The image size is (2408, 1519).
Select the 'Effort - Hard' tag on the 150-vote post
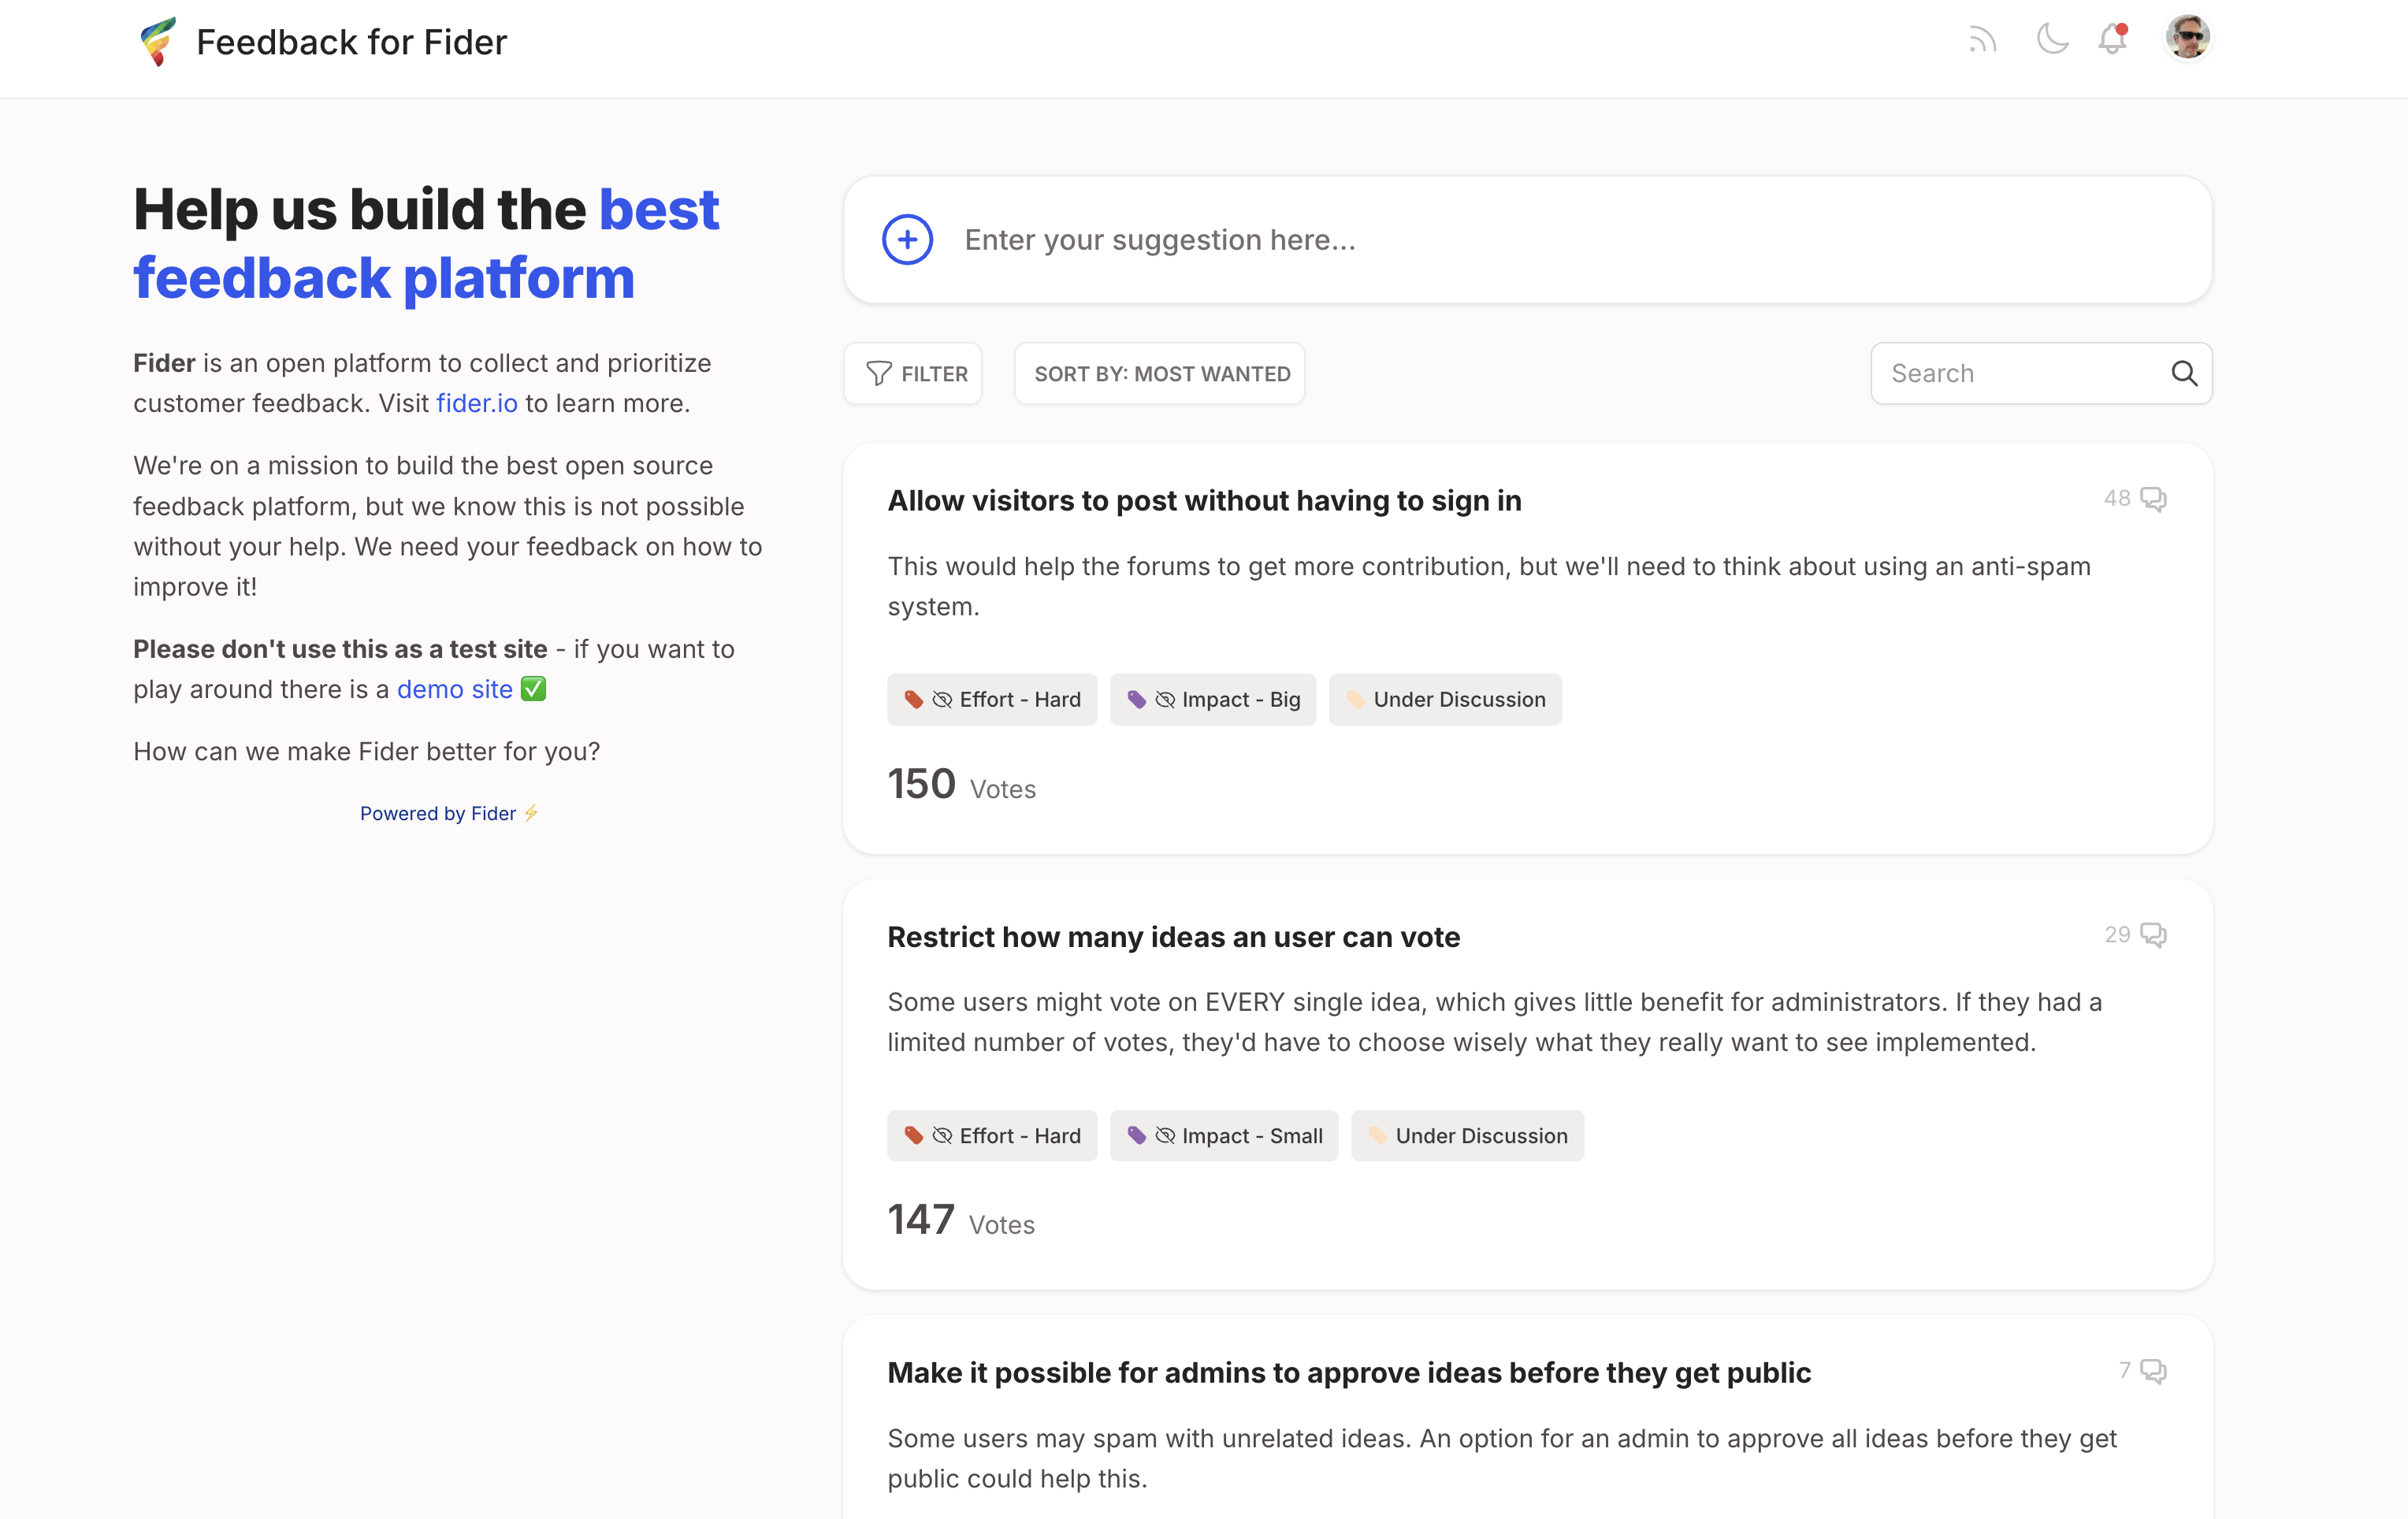click(x=991, y=700)
